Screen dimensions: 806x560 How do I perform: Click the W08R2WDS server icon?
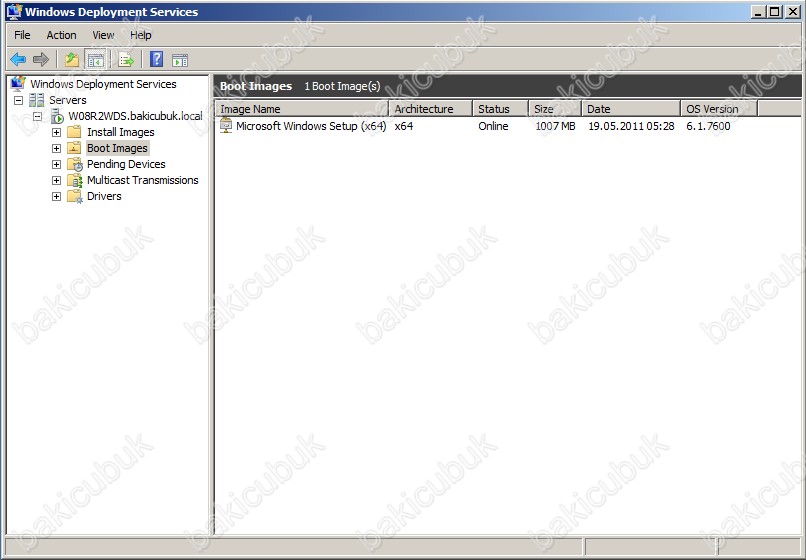(57, 116)
